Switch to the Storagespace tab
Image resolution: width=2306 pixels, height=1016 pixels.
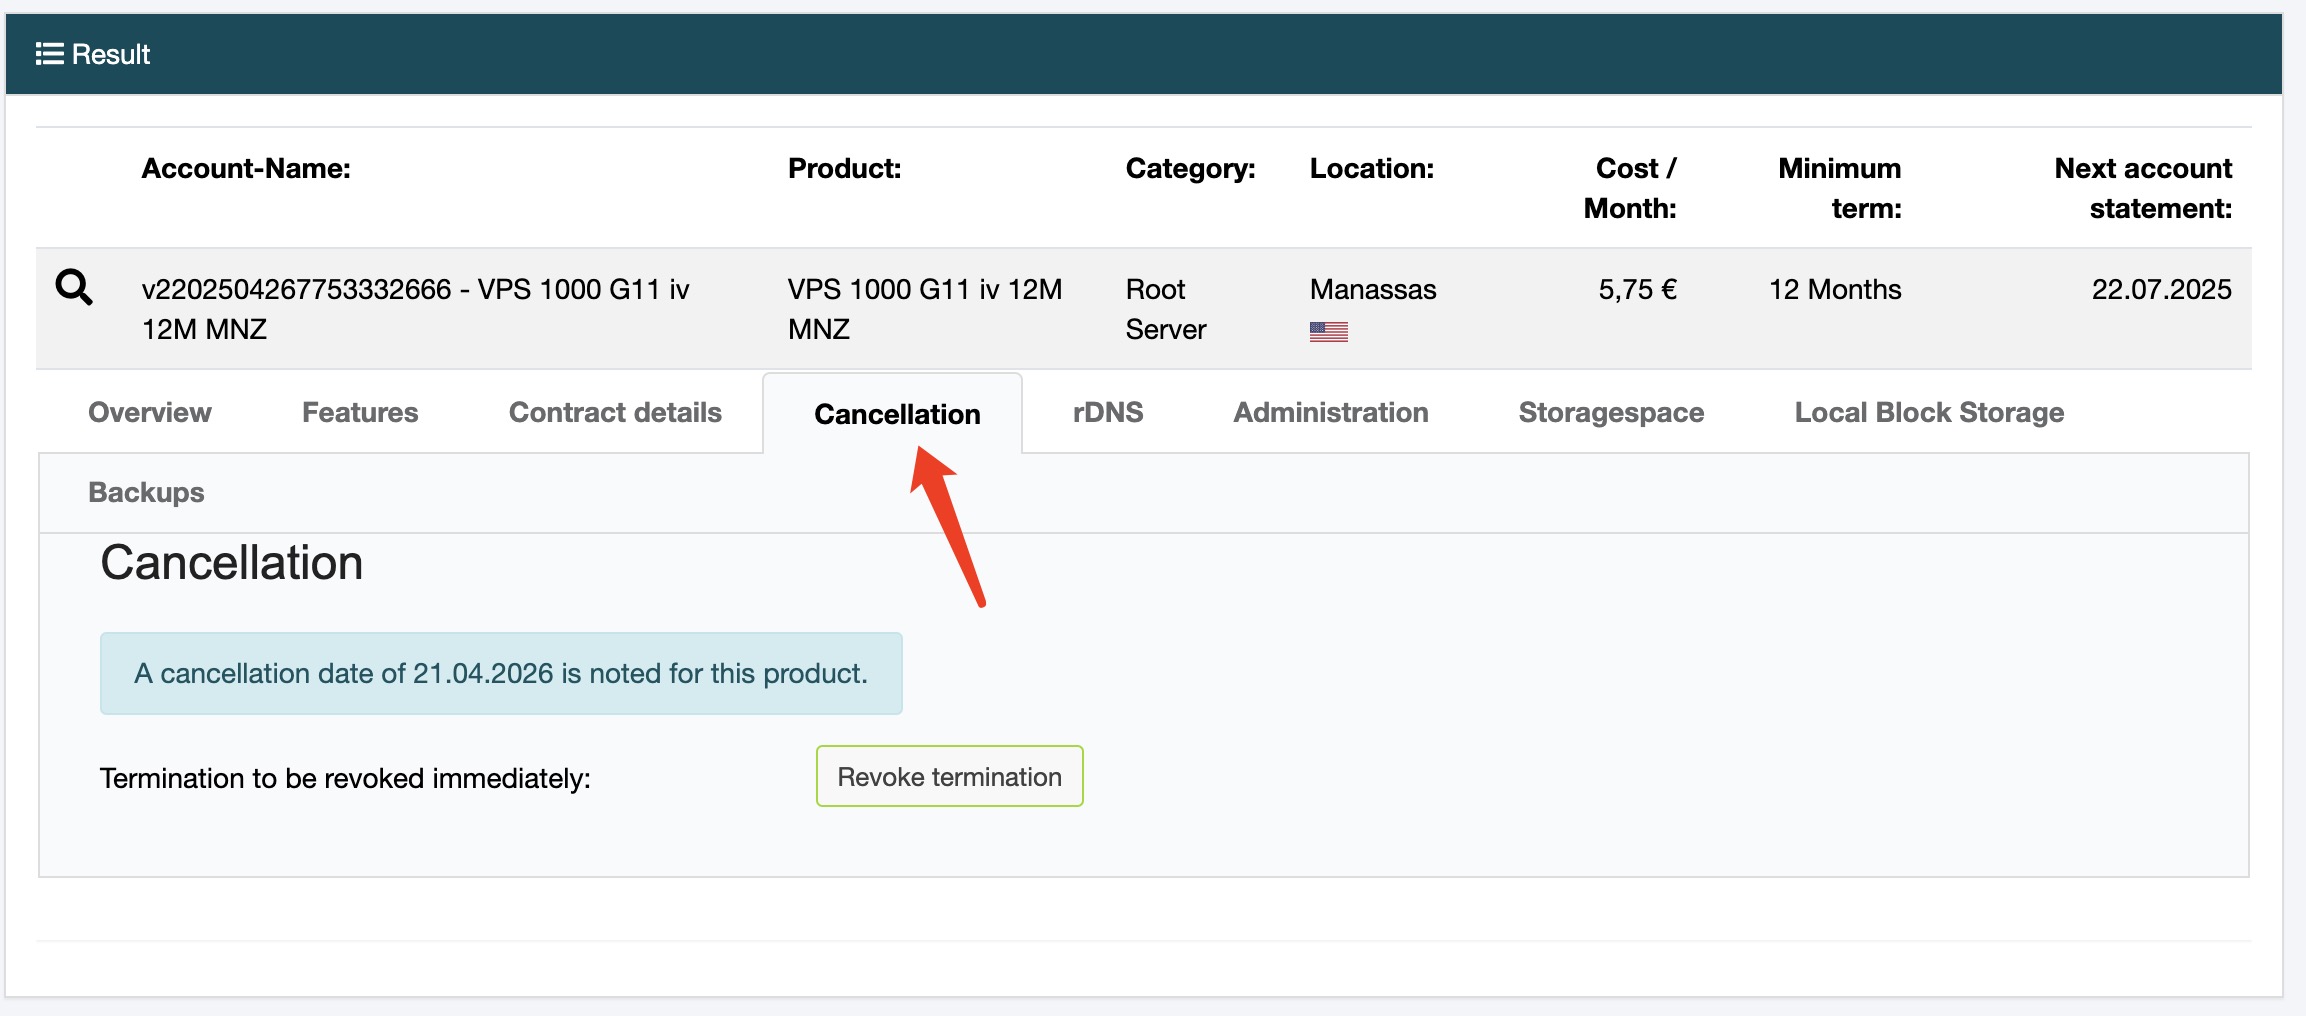[1611, 413]
